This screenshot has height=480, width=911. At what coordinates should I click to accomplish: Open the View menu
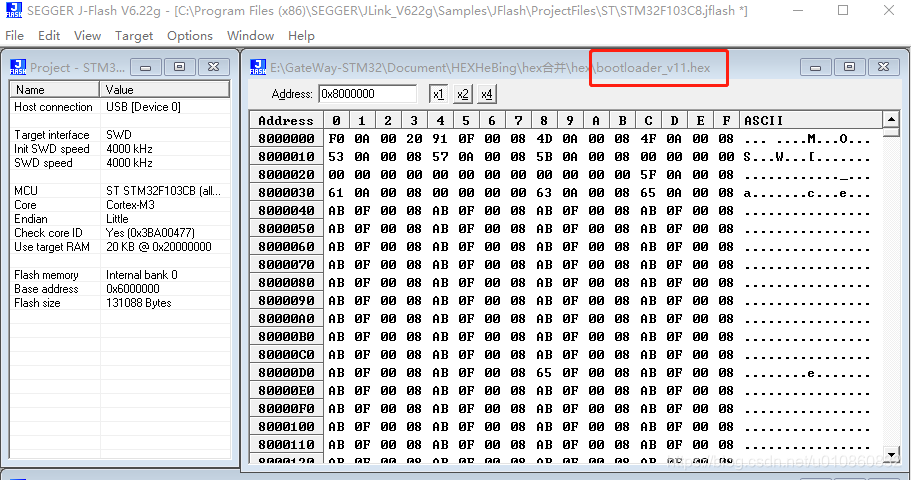tap(87, 35)
